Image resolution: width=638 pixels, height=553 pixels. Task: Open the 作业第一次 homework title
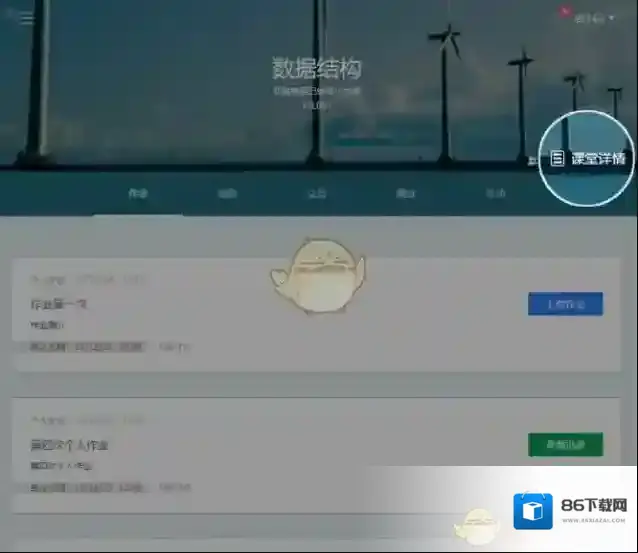click(x=59, y=304)
